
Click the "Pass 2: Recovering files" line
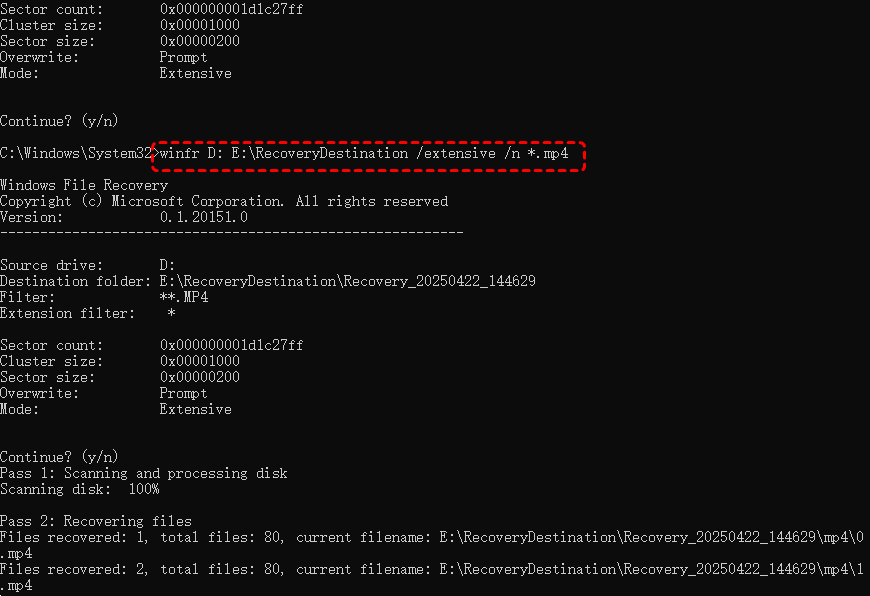[x=96, y=521]
